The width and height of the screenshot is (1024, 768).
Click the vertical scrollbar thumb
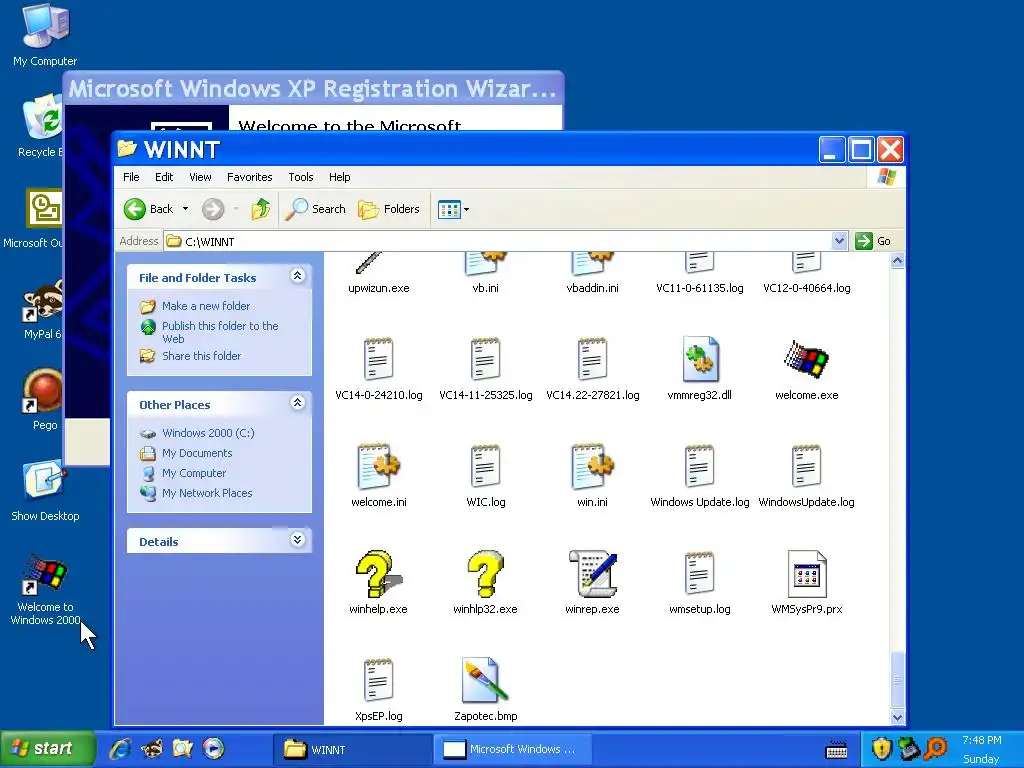(x=897, y=678)
